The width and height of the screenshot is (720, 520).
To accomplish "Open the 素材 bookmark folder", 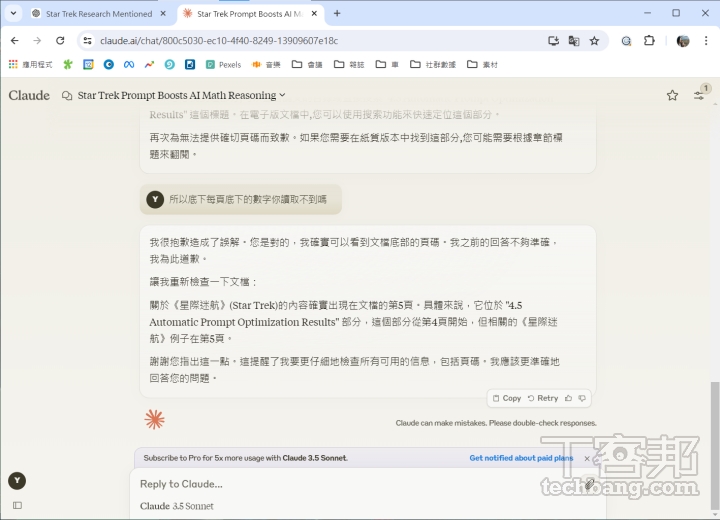I will point(482,64).
